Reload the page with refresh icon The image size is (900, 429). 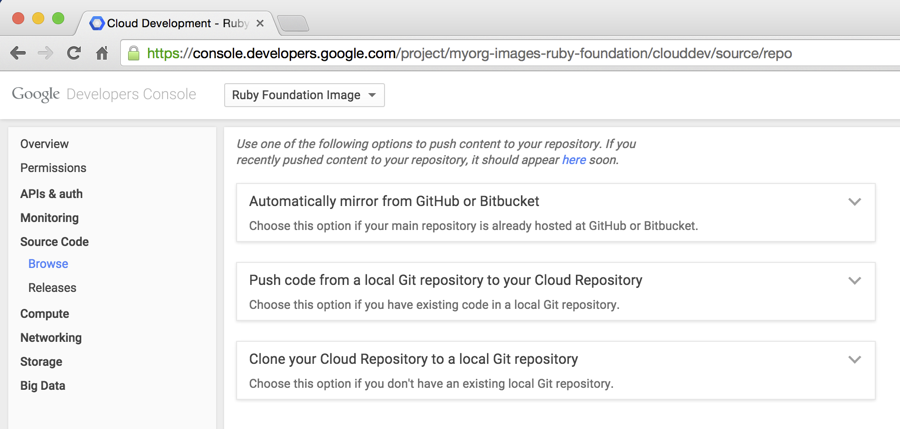[x=73, y=53]
